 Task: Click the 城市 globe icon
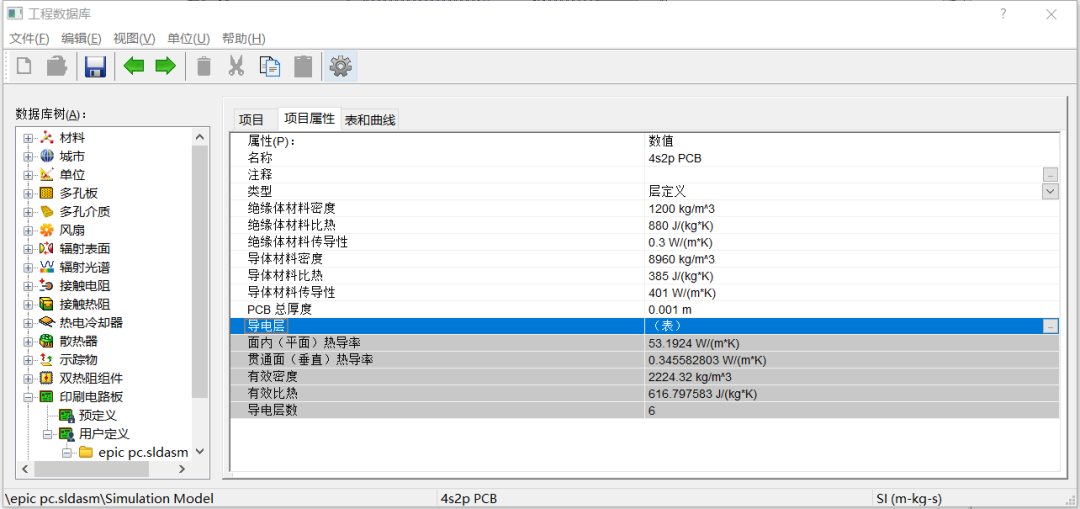point(47,156)
